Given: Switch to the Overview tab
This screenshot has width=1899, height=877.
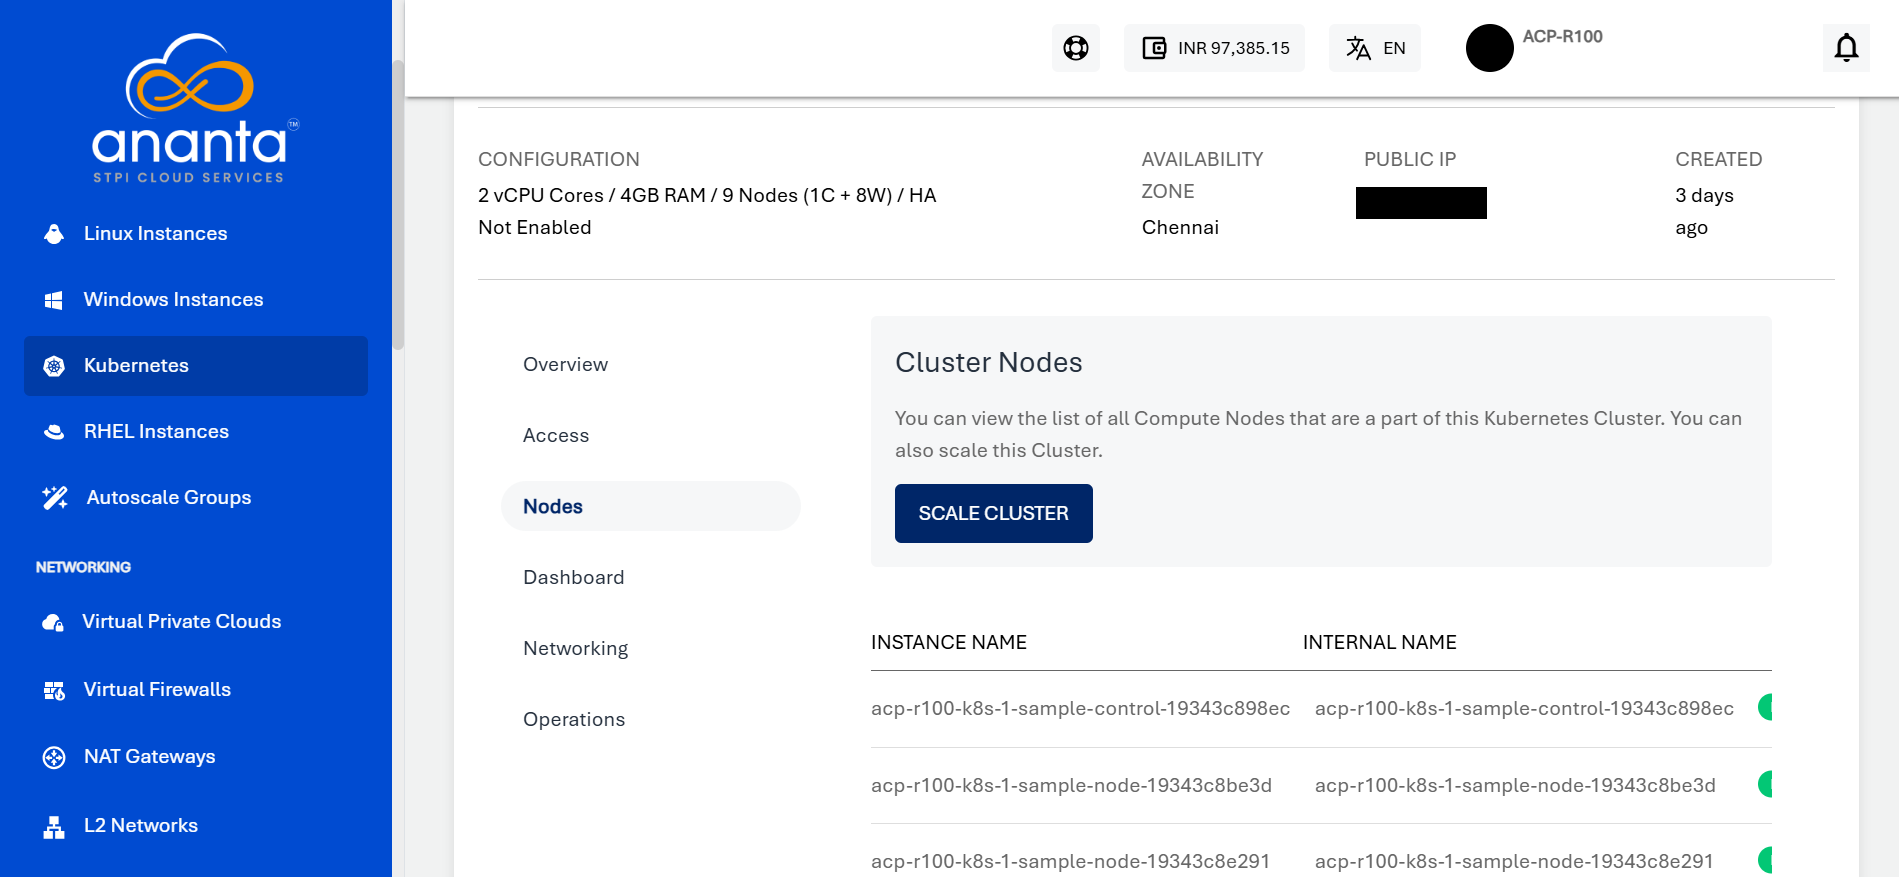Looking at the screenshot, I should 565,364.
